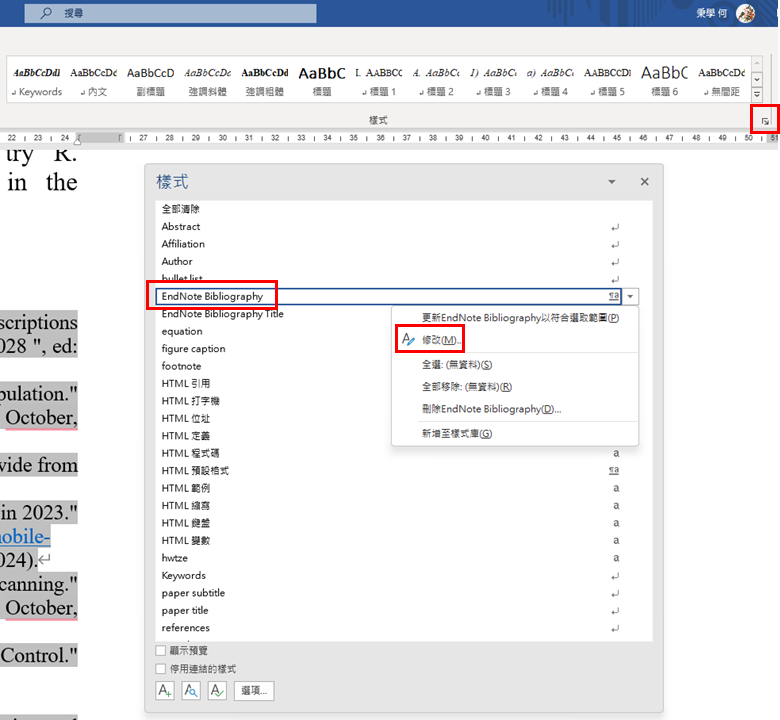Click the 修改 pen icon
This screenshot has width=780, height=720.
(x=408, y=339)
